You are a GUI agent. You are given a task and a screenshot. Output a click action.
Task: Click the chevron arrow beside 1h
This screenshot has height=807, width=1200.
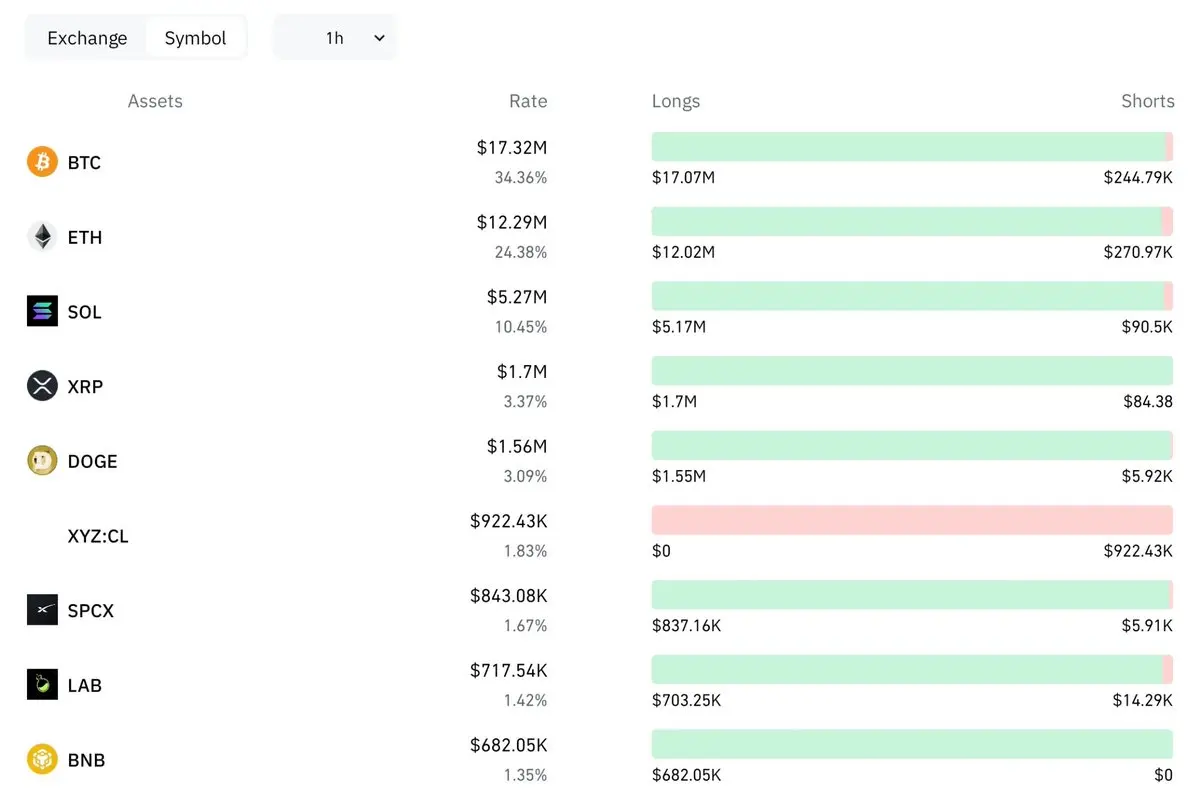tap(379, 38)
